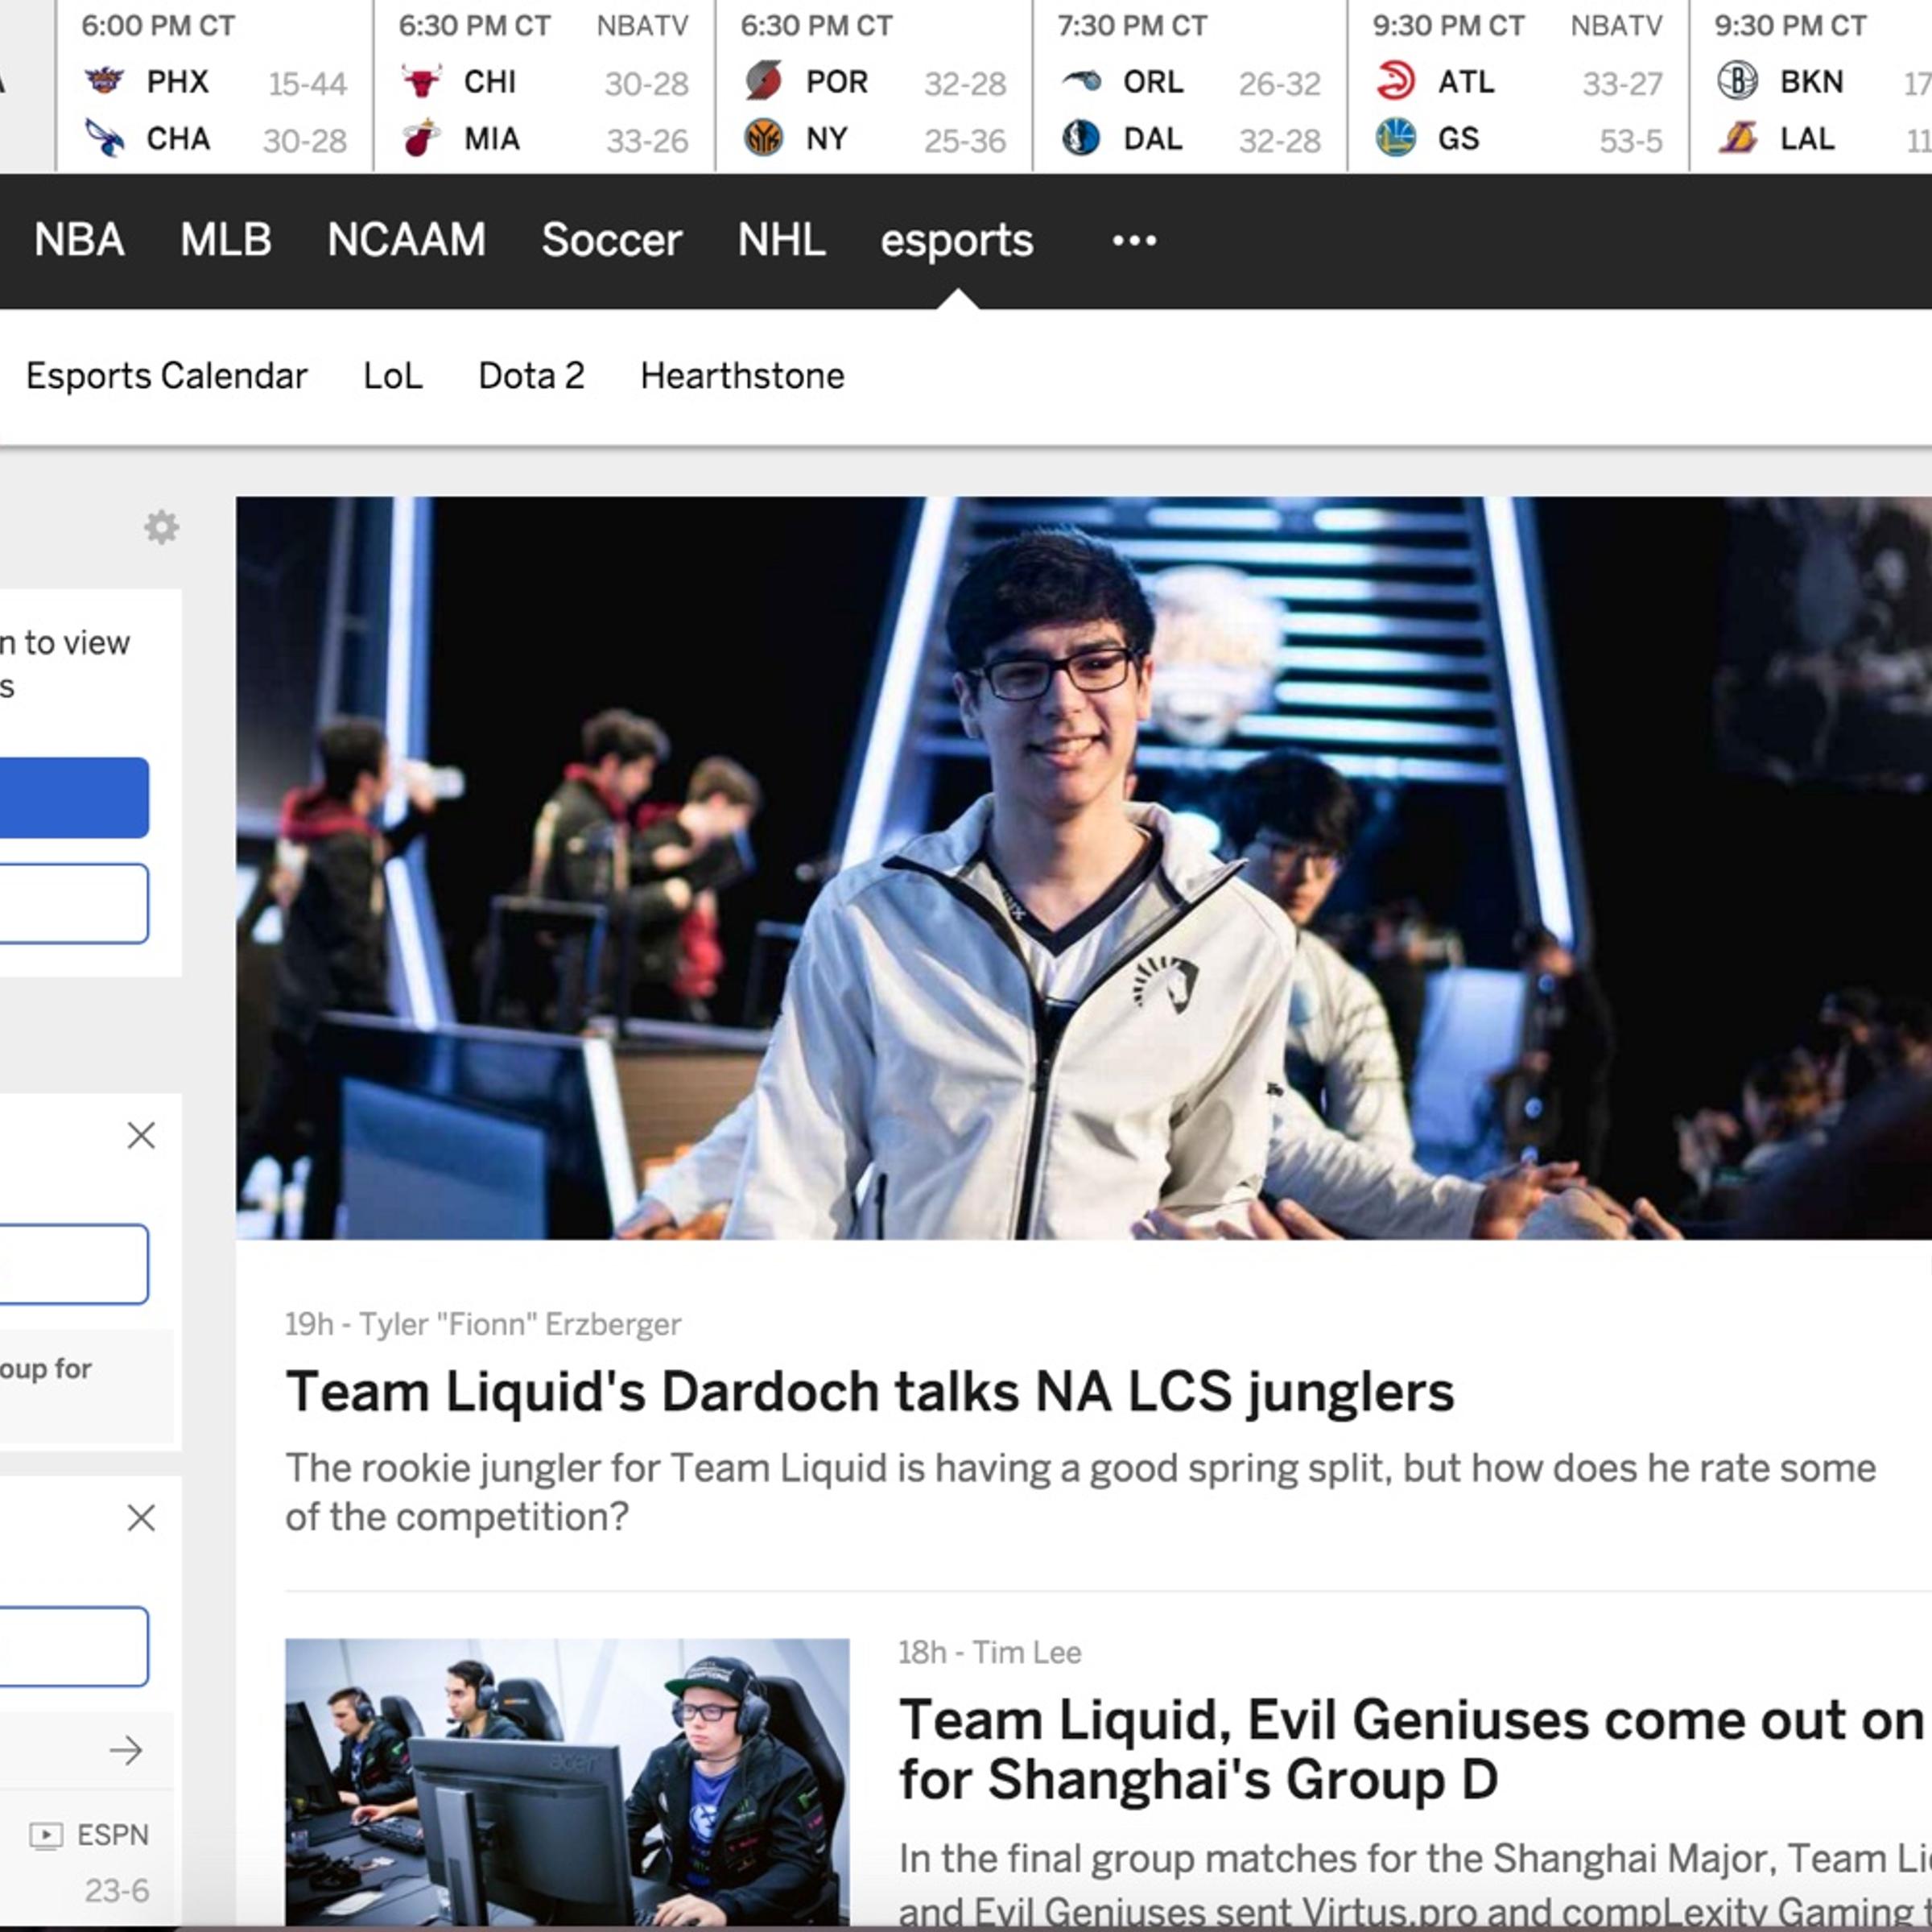Dismiss the upper sidebar card
This screenshot has width=1932, height=1932.
pos(141,1135)
